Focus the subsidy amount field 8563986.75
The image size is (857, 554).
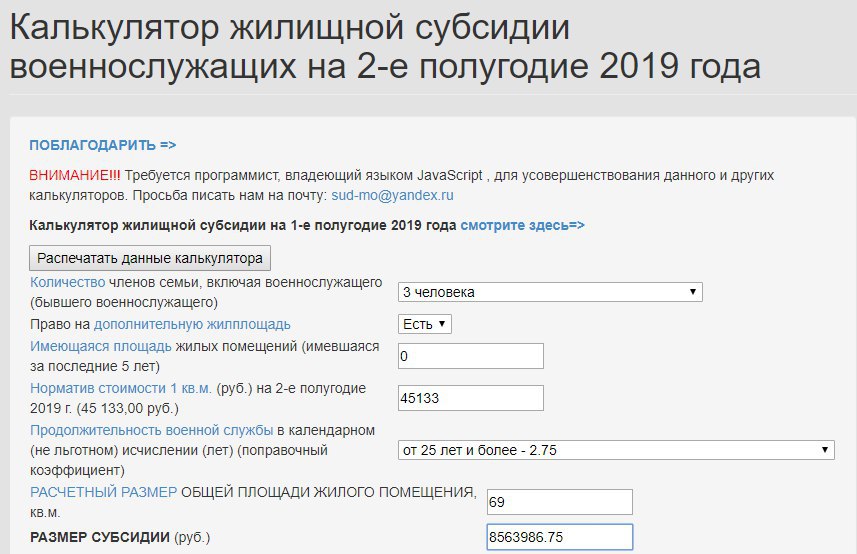pyautogui.click(x=560, y=537)
